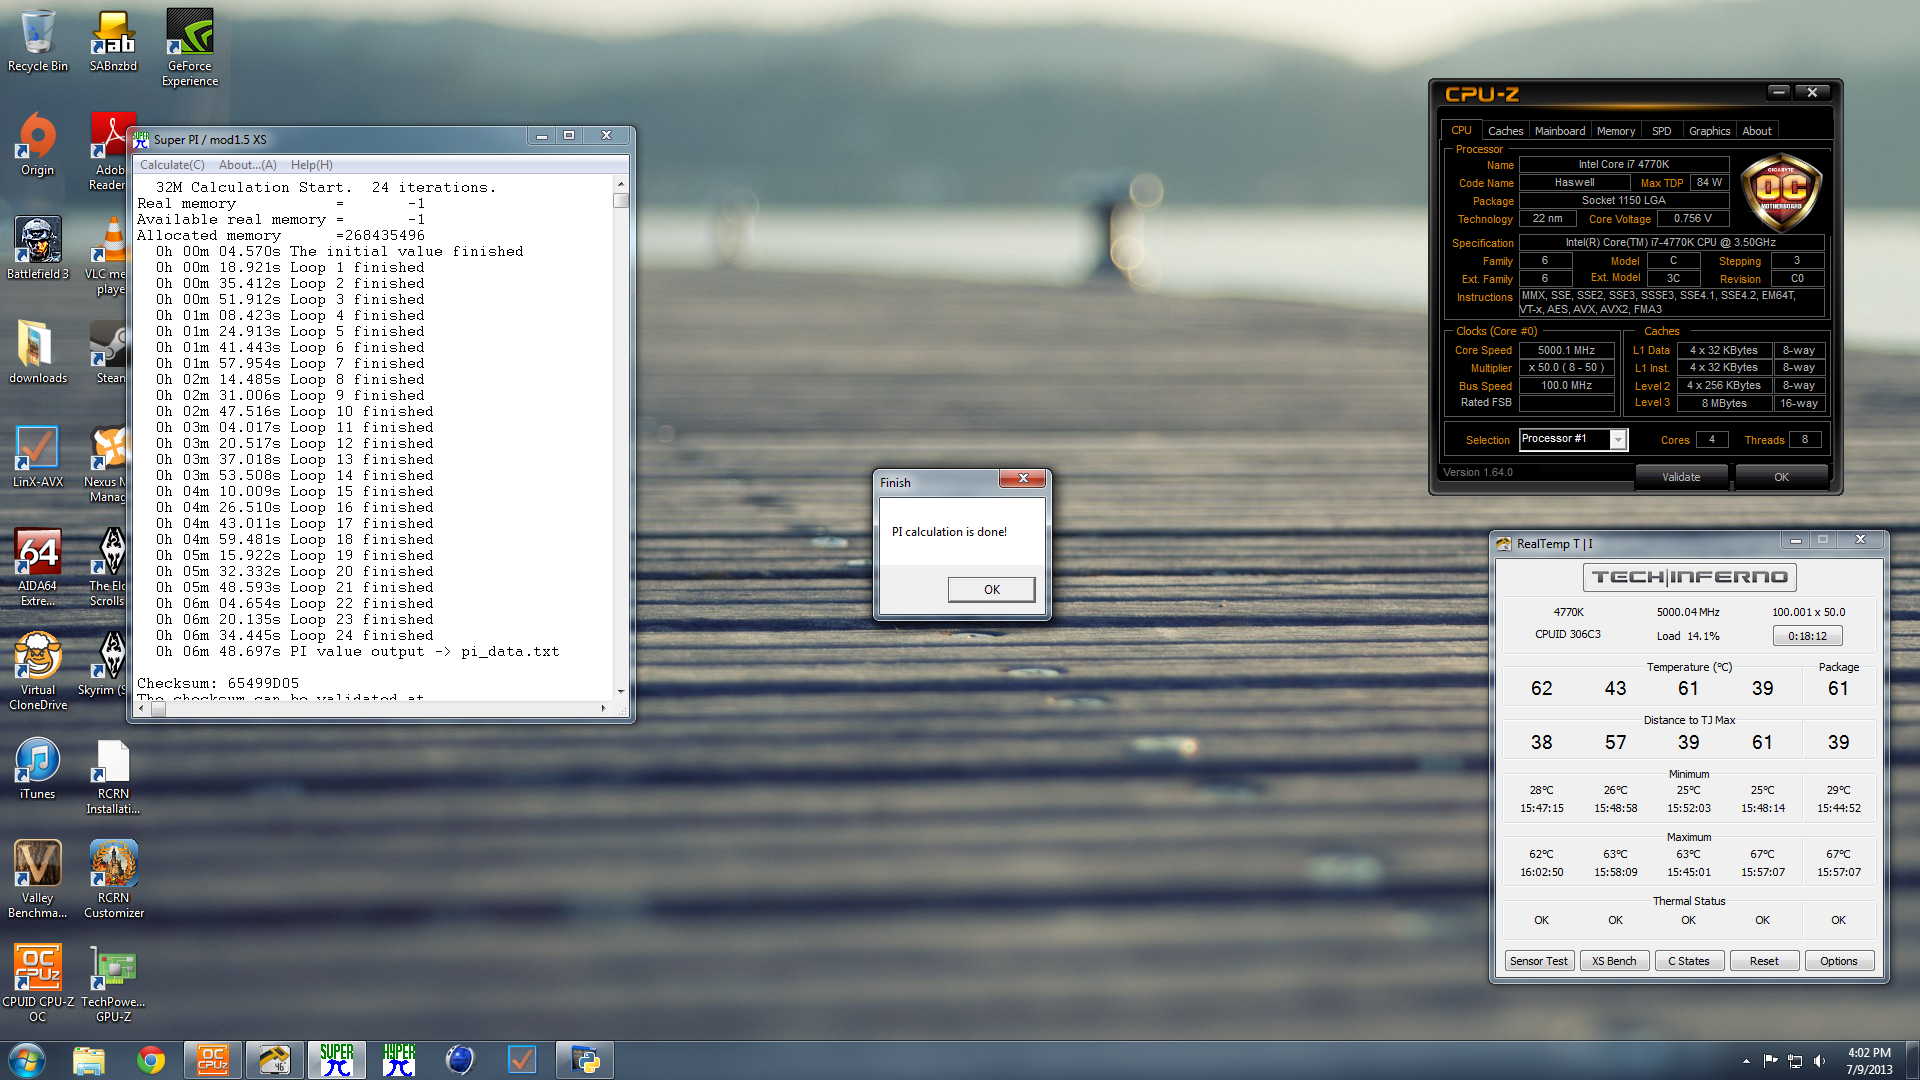Launch the AIDA64 Extreme desktop icon
This screenshot has height=1080, width=1920.
coord(38,568)
